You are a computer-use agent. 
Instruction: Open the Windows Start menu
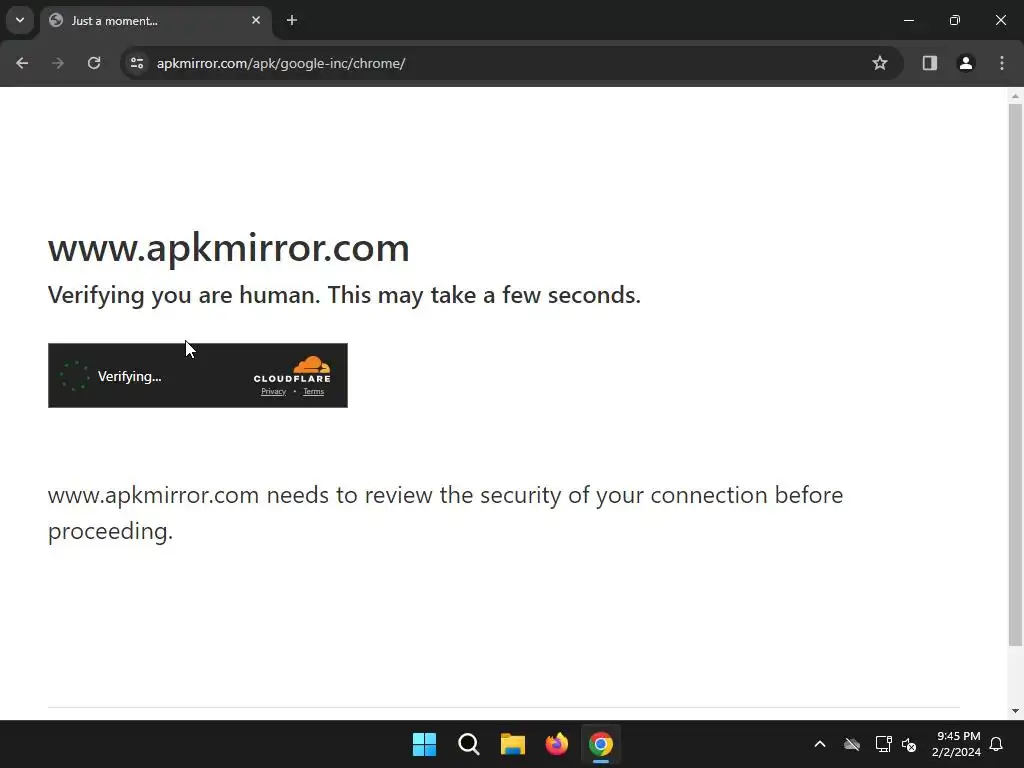click(x=424, y=744)
